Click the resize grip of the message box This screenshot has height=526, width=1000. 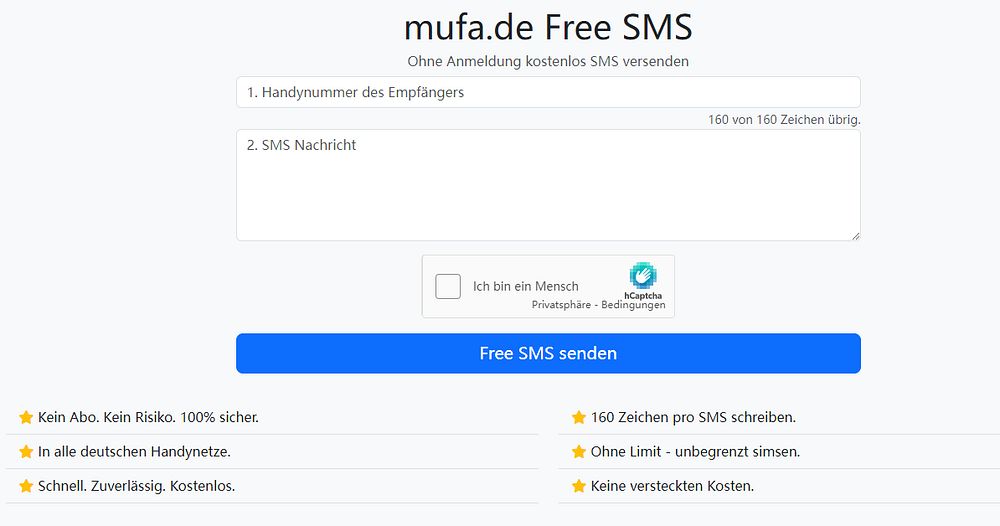[x=855, y=236]
